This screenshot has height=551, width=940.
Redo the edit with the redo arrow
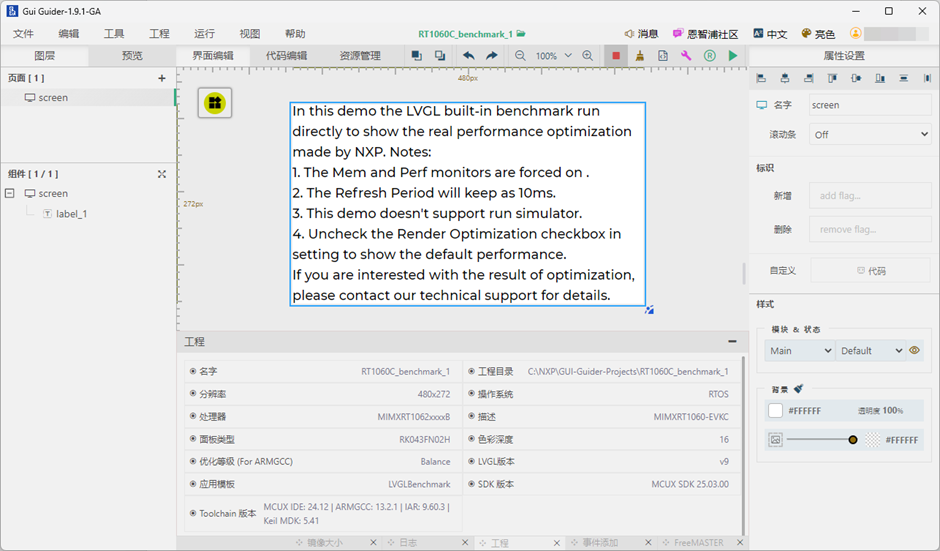[492, 56]
